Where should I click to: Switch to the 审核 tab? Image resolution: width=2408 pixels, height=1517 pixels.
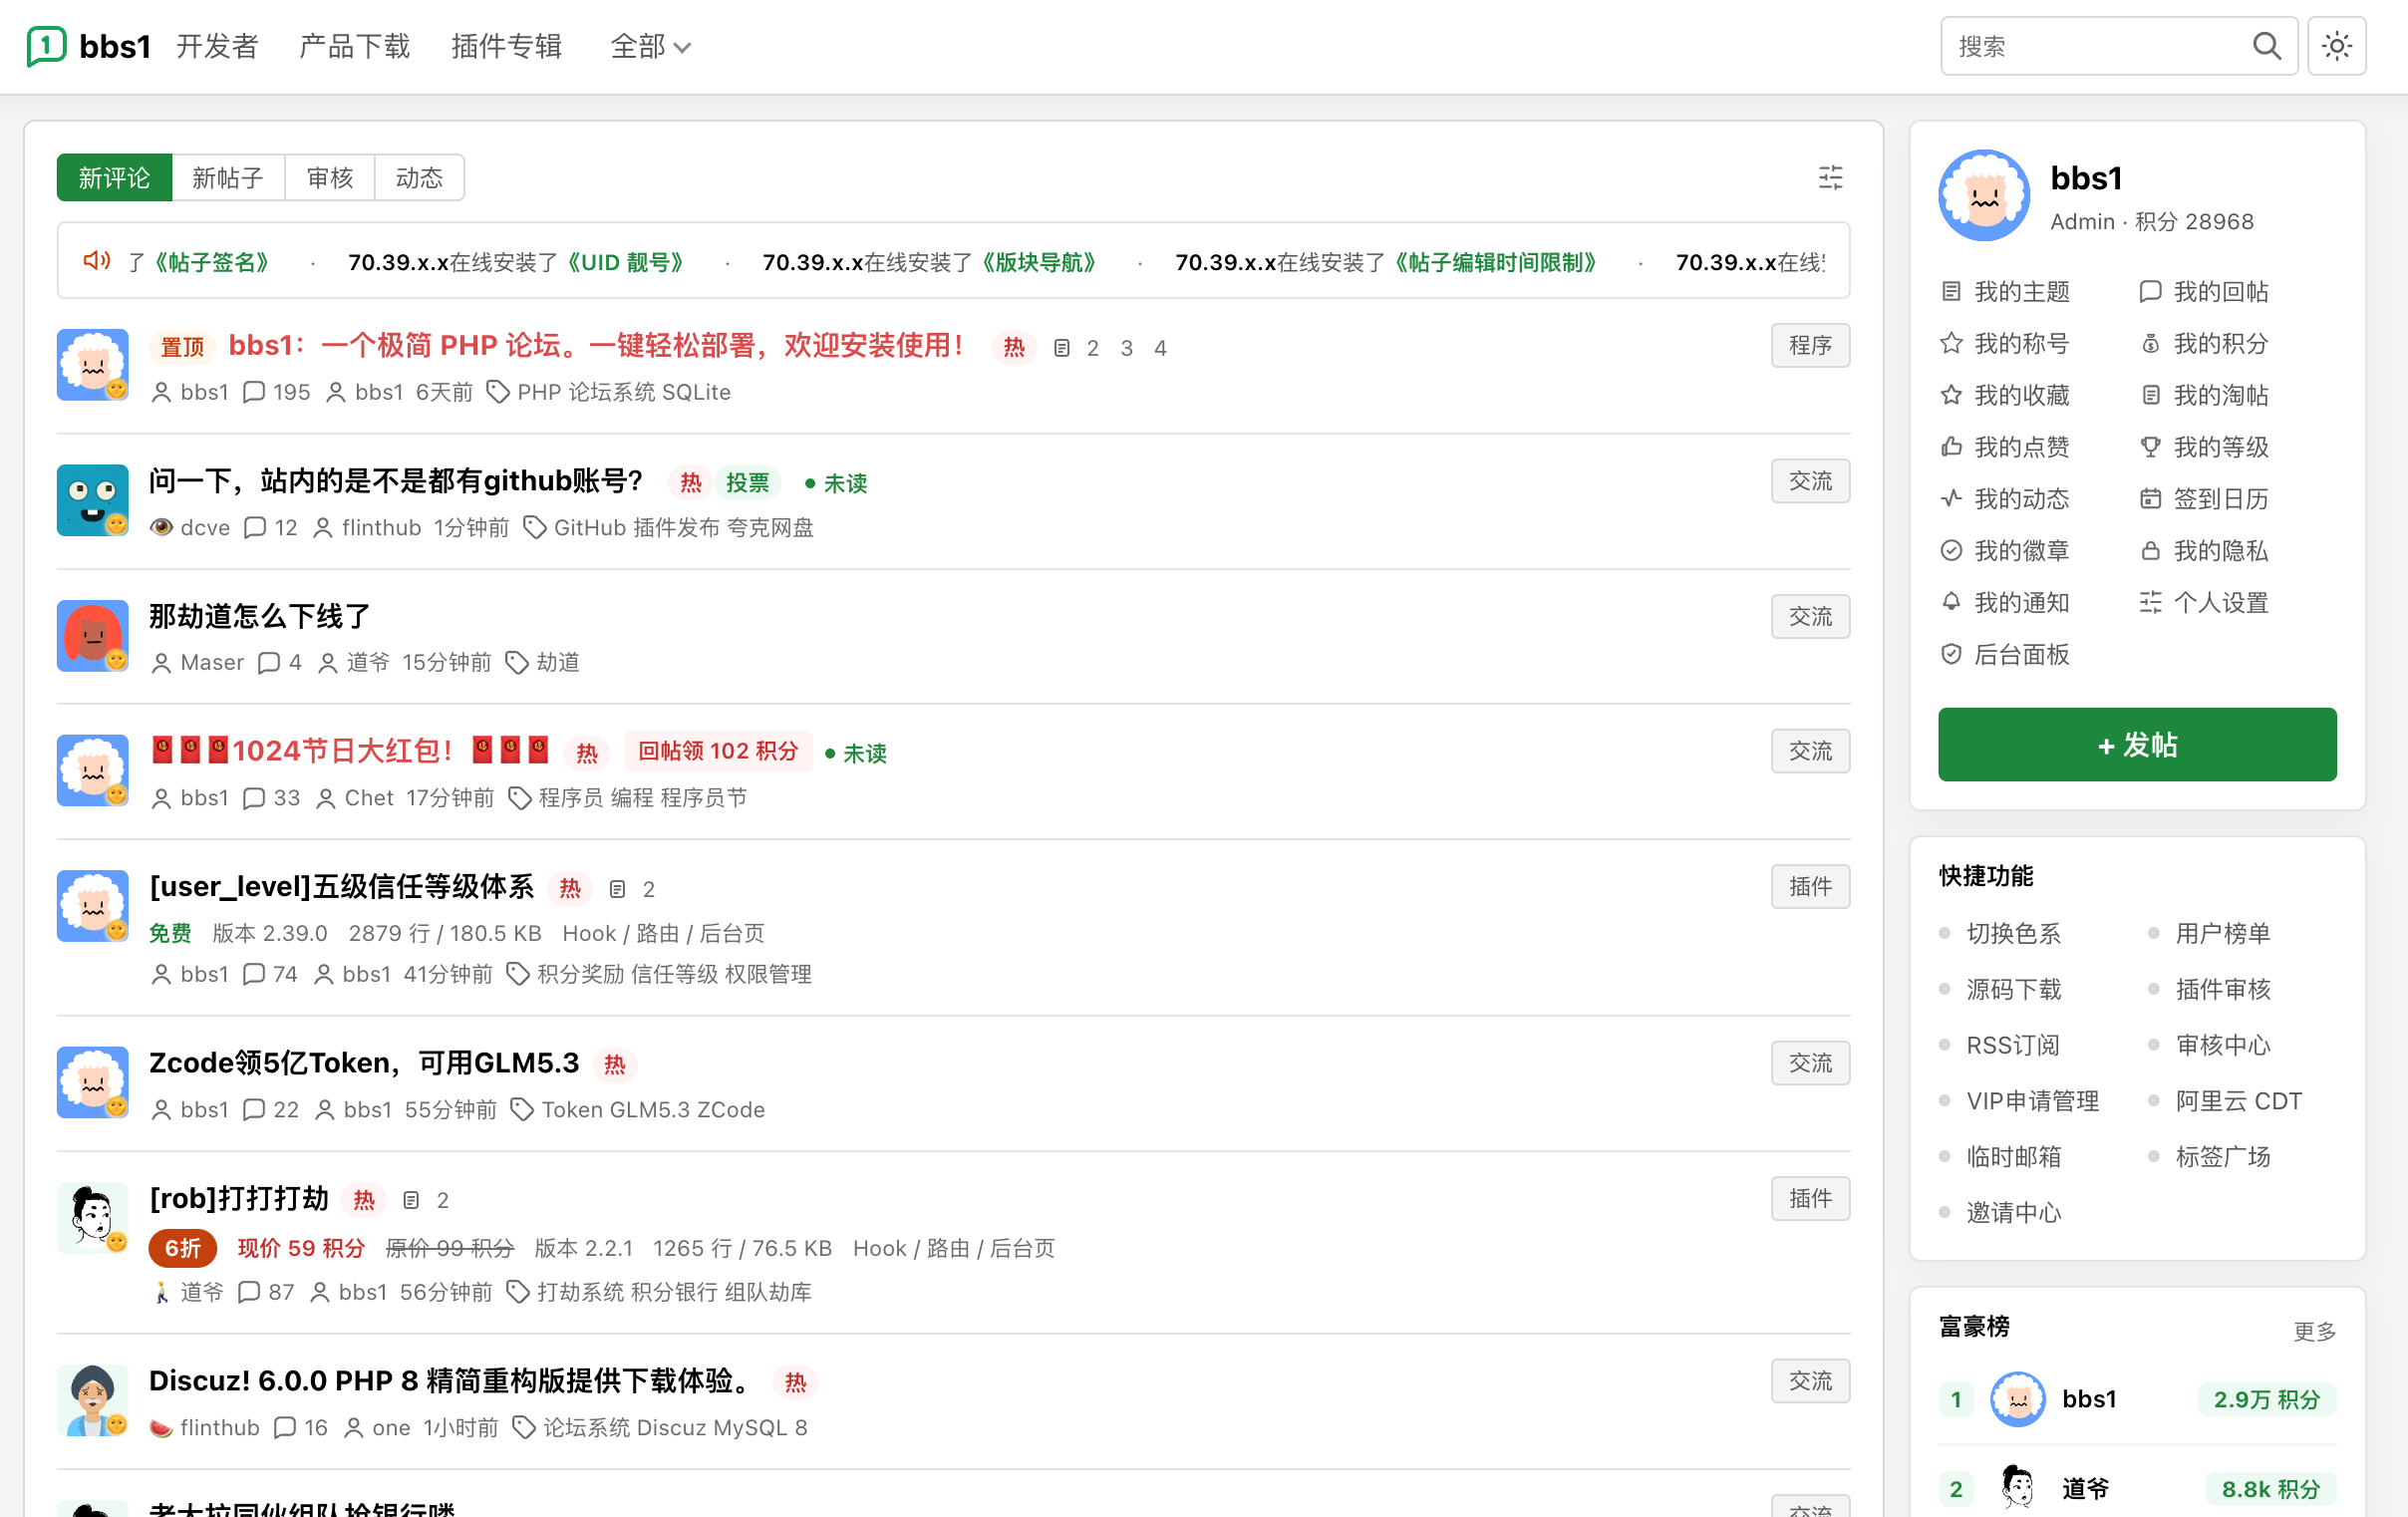tap(330, 178)
